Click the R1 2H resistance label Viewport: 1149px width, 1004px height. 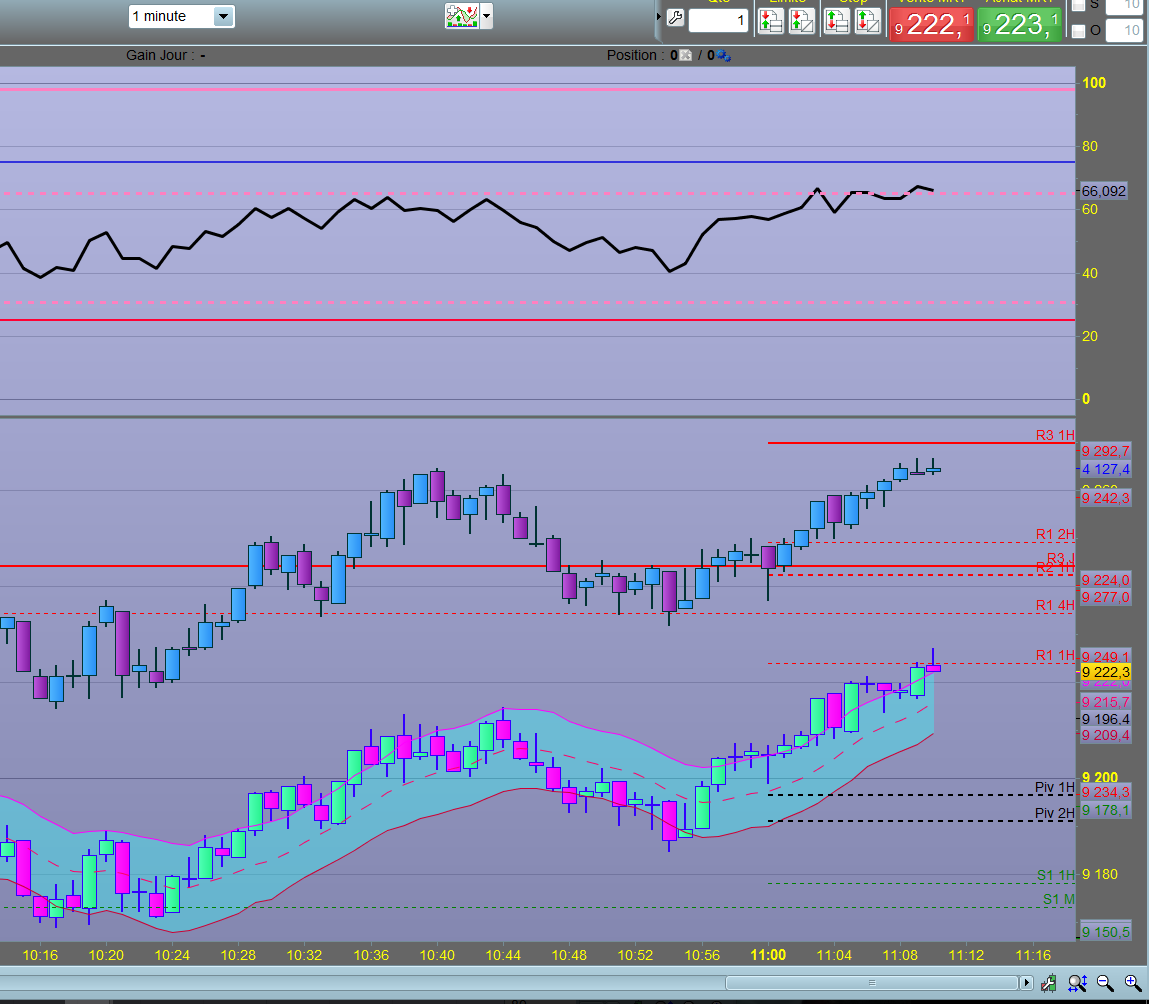coord(1054,534)
